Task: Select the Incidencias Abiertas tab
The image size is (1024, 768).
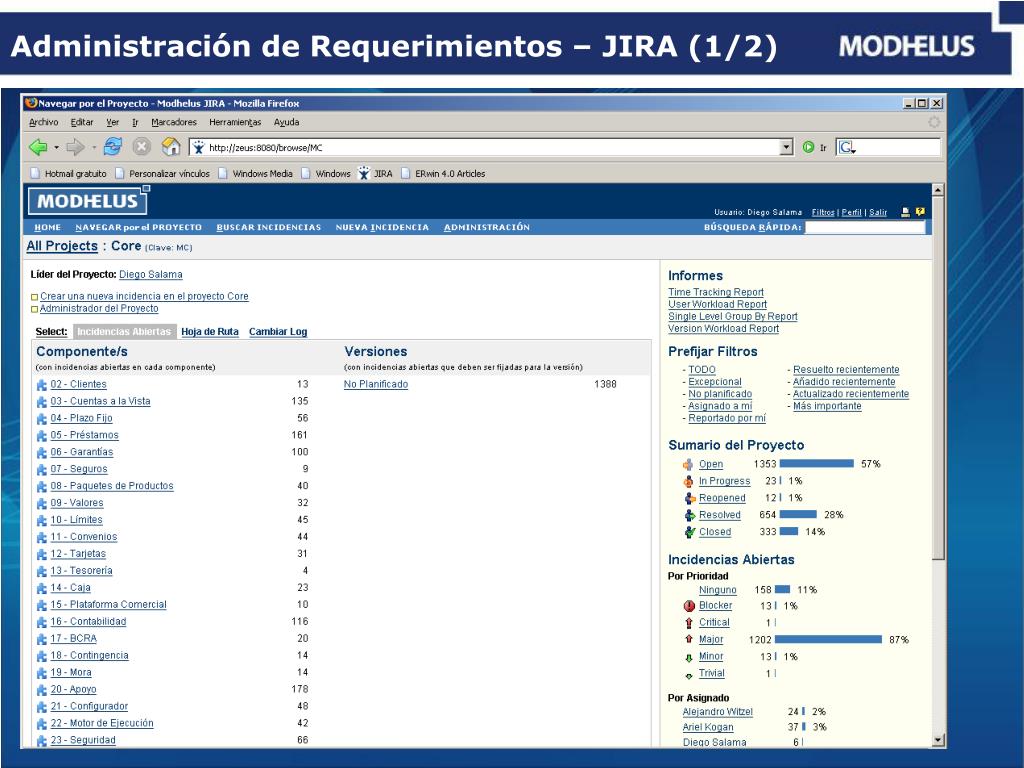Action: pyautogui.click(x=124, y=332)
